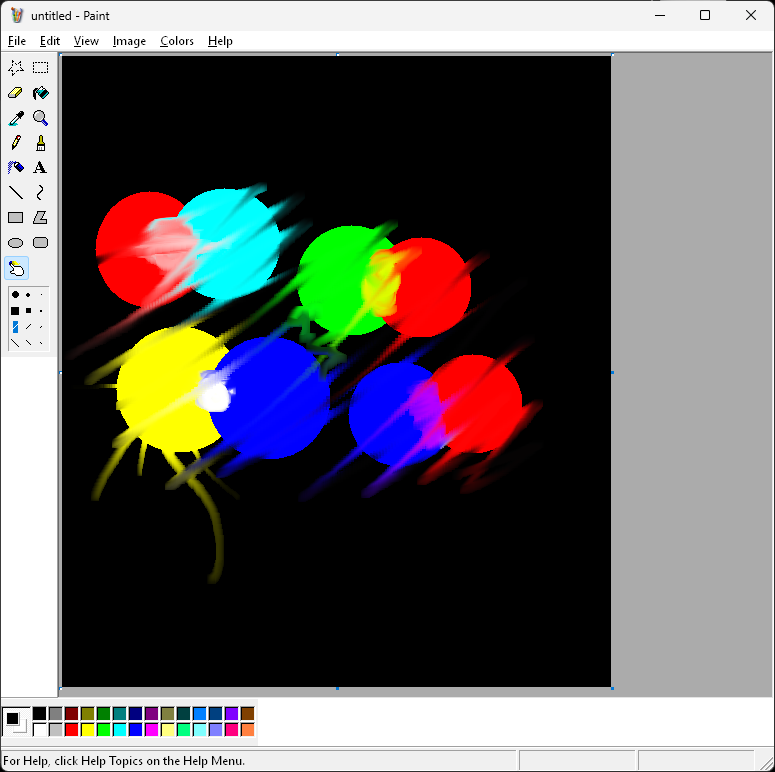Select the Curve tool
Image resolution: width=775 pixels, height=772 pixels.
[41, 192]
